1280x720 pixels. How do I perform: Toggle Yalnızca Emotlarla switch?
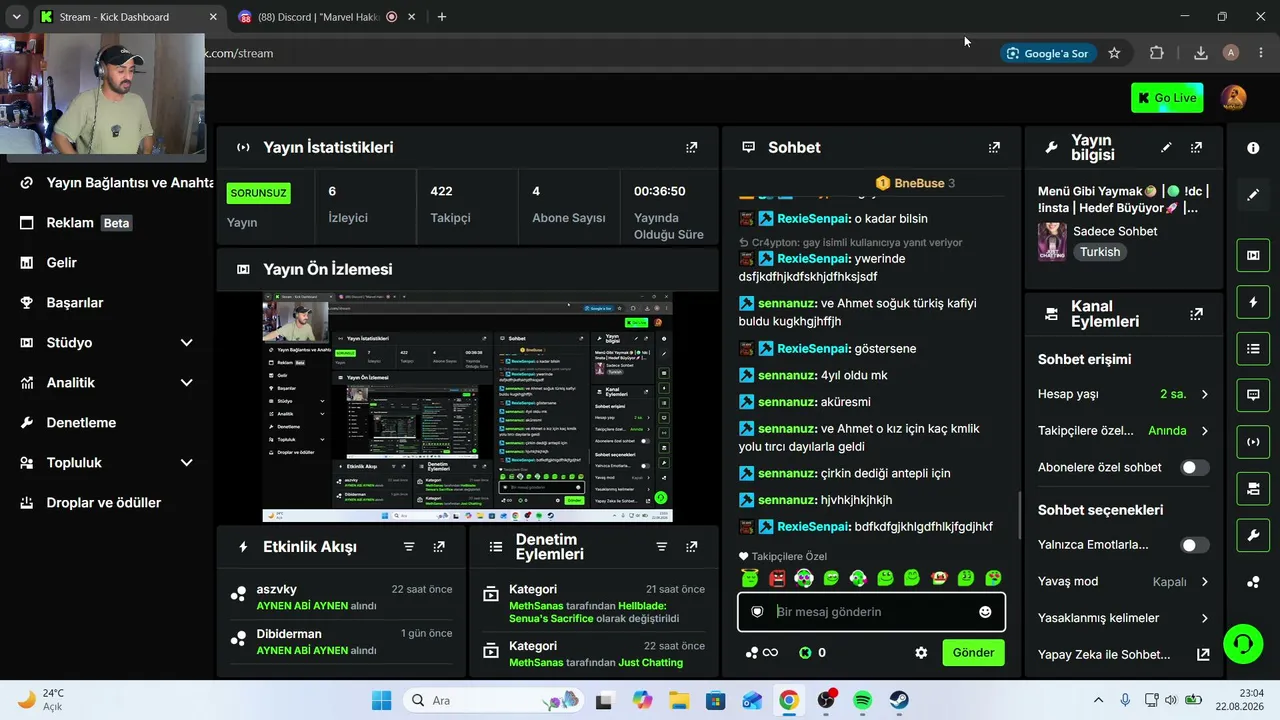1194,545
